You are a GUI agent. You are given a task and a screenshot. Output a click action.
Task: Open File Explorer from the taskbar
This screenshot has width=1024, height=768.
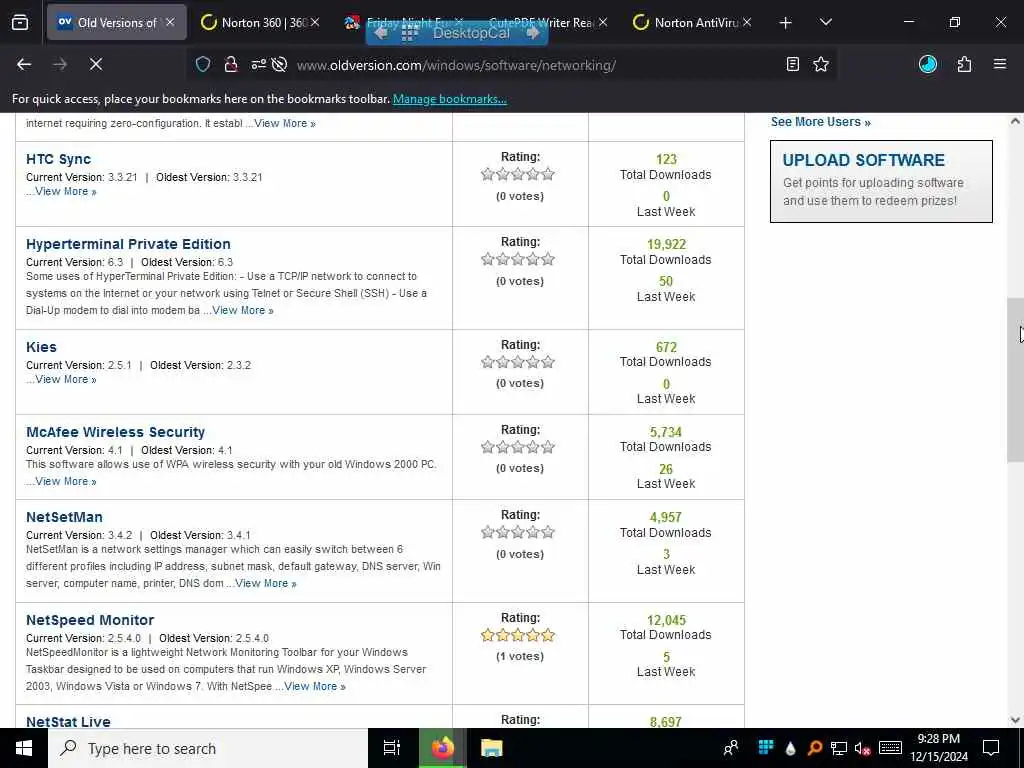point(491,748)
